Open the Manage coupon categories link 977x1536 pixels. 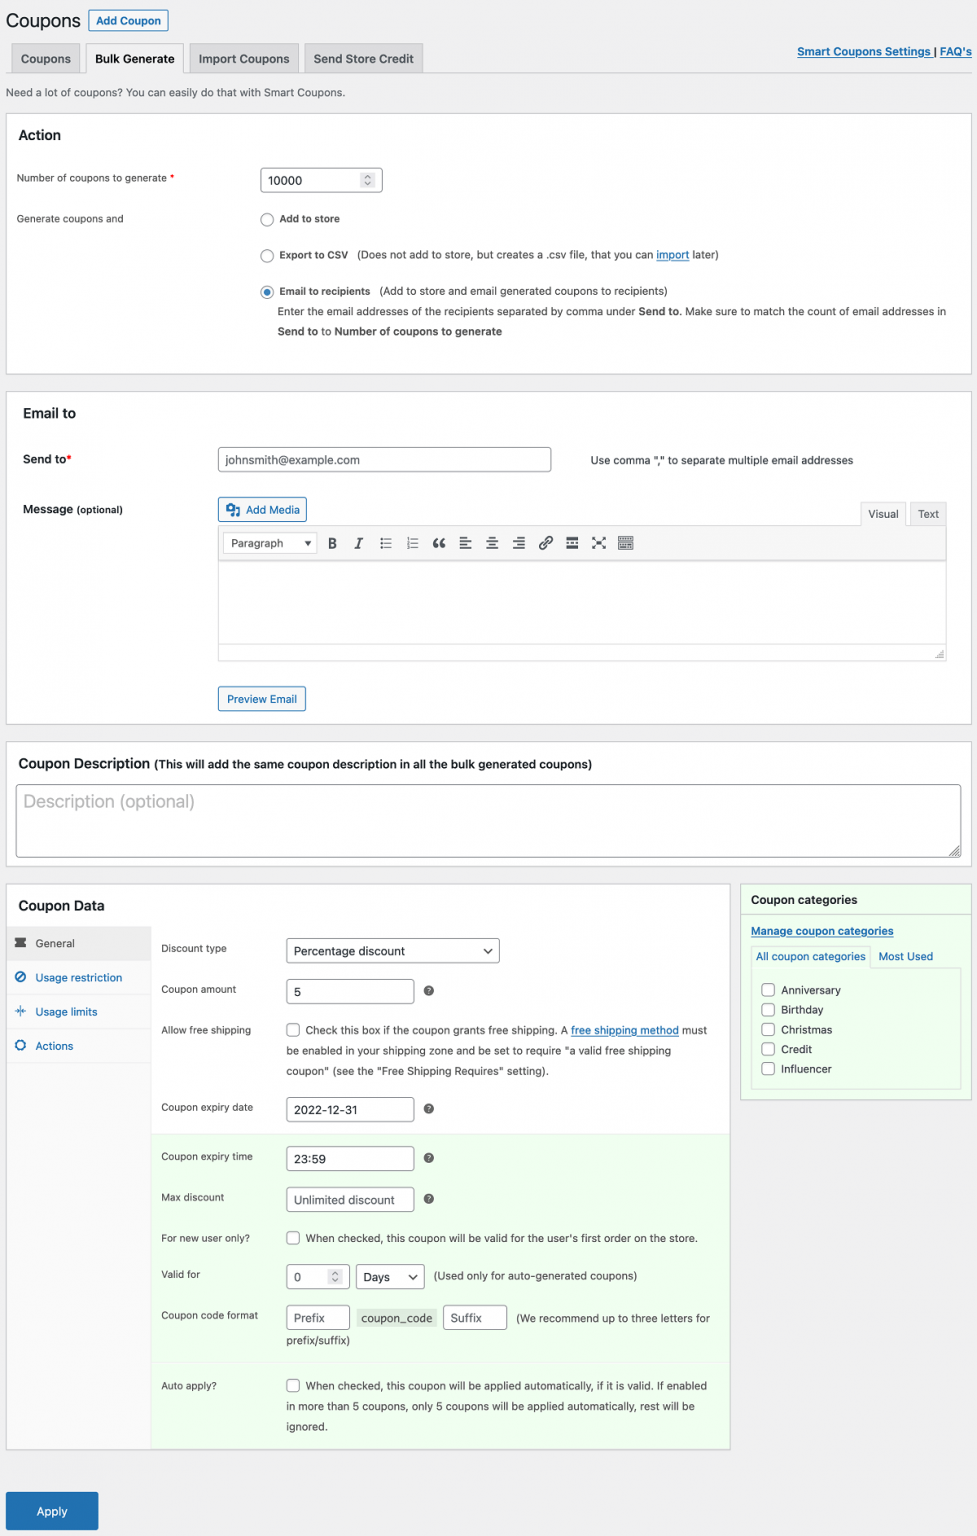click(x=822, y=931)
